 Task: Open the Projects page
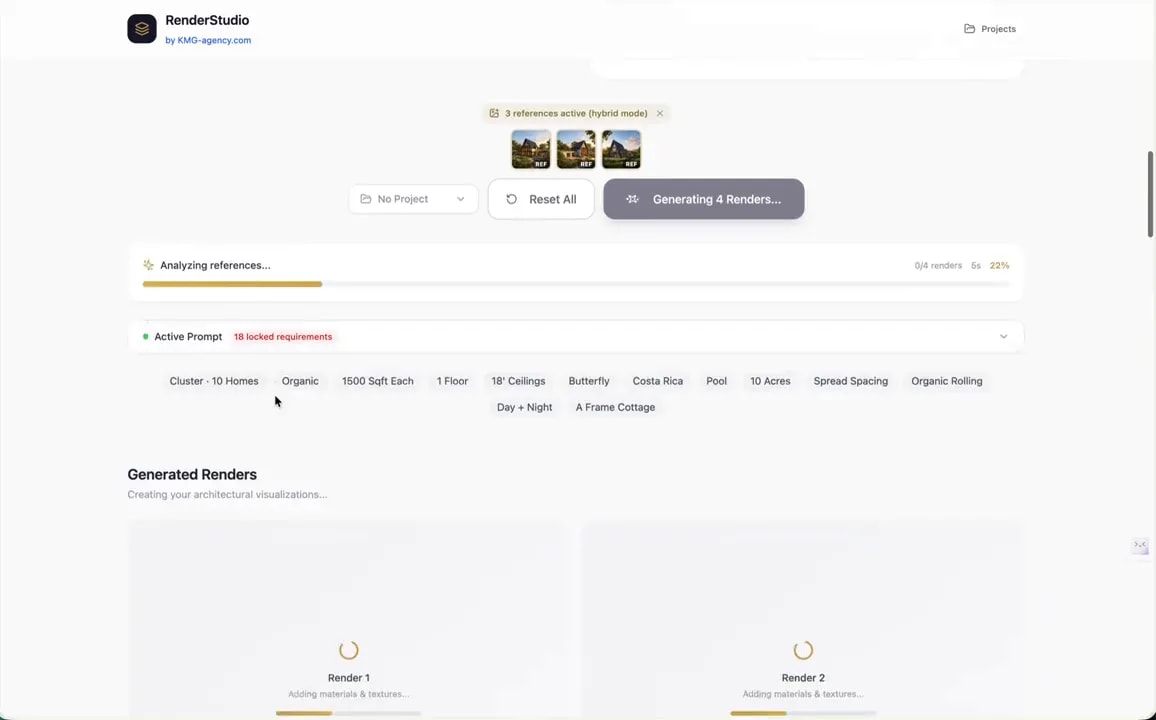[x=989, y=29]
